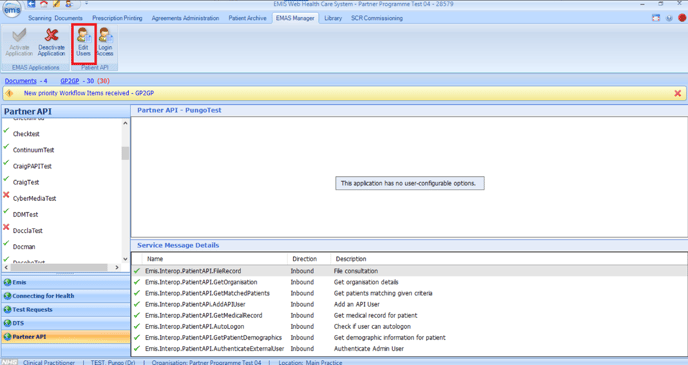Open the EMIS round application button

pos(12,9)
